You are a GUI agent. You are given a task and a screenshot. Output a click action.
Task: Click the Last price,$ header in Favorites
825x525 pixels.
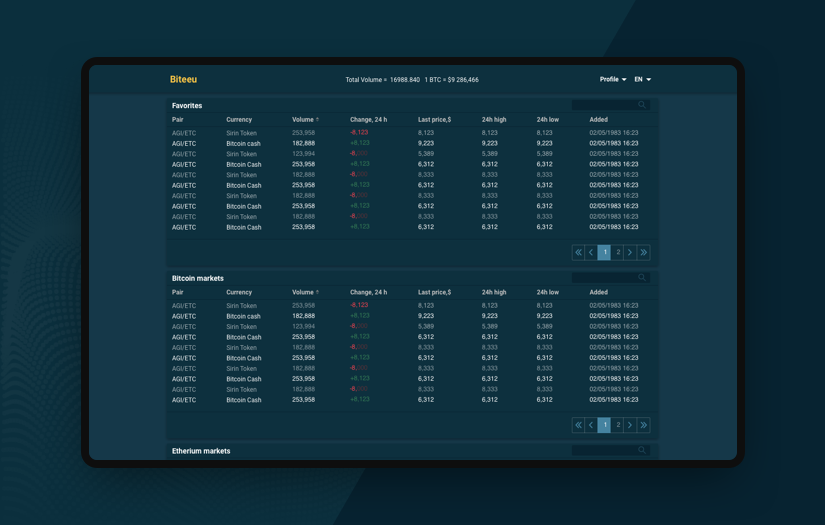click(435, 119)
